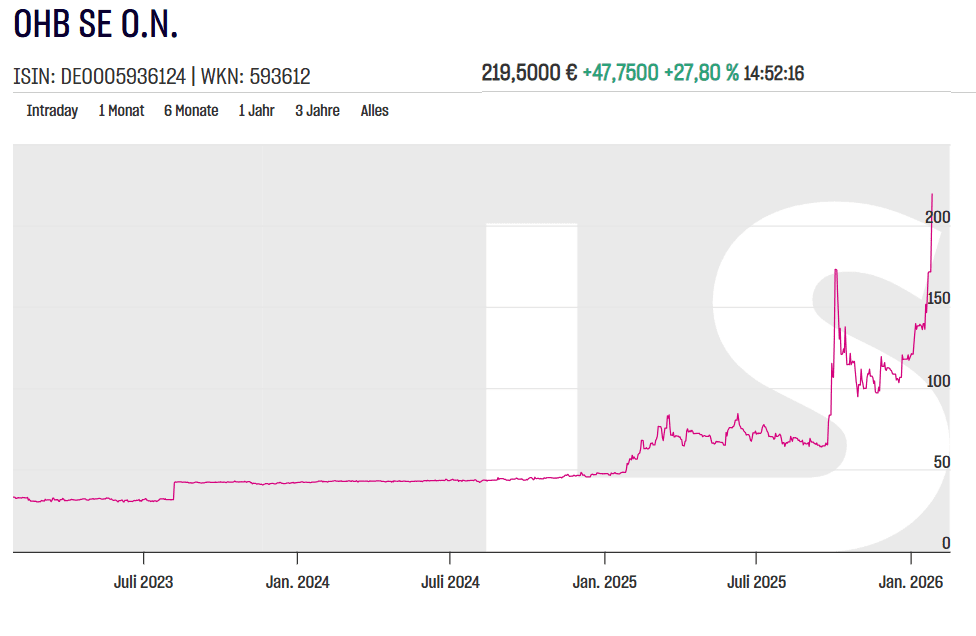Click the current price 219,5000 €
The image size is (976, 636).
point(530,73)
